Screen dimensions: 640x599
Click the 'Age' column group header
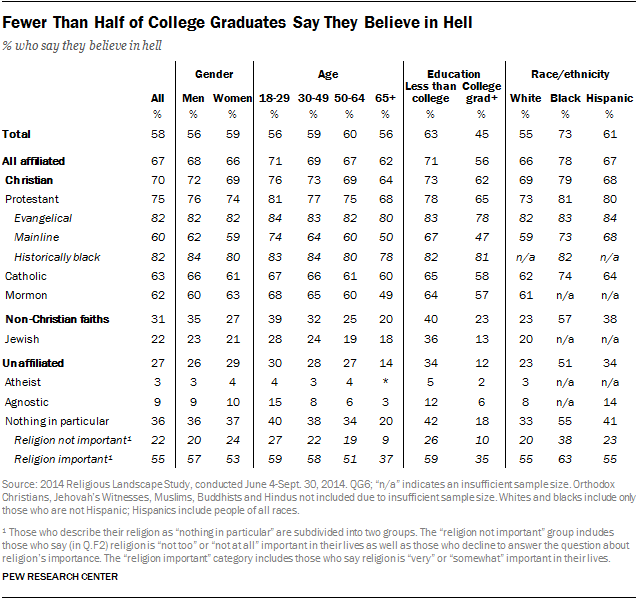(330, 74)
